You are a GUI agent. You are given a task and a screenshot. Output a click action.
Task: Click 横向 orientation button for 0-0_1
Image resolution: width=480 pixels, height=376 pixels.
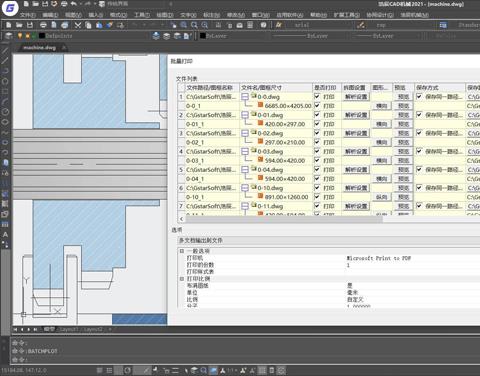tap(382, 106)
